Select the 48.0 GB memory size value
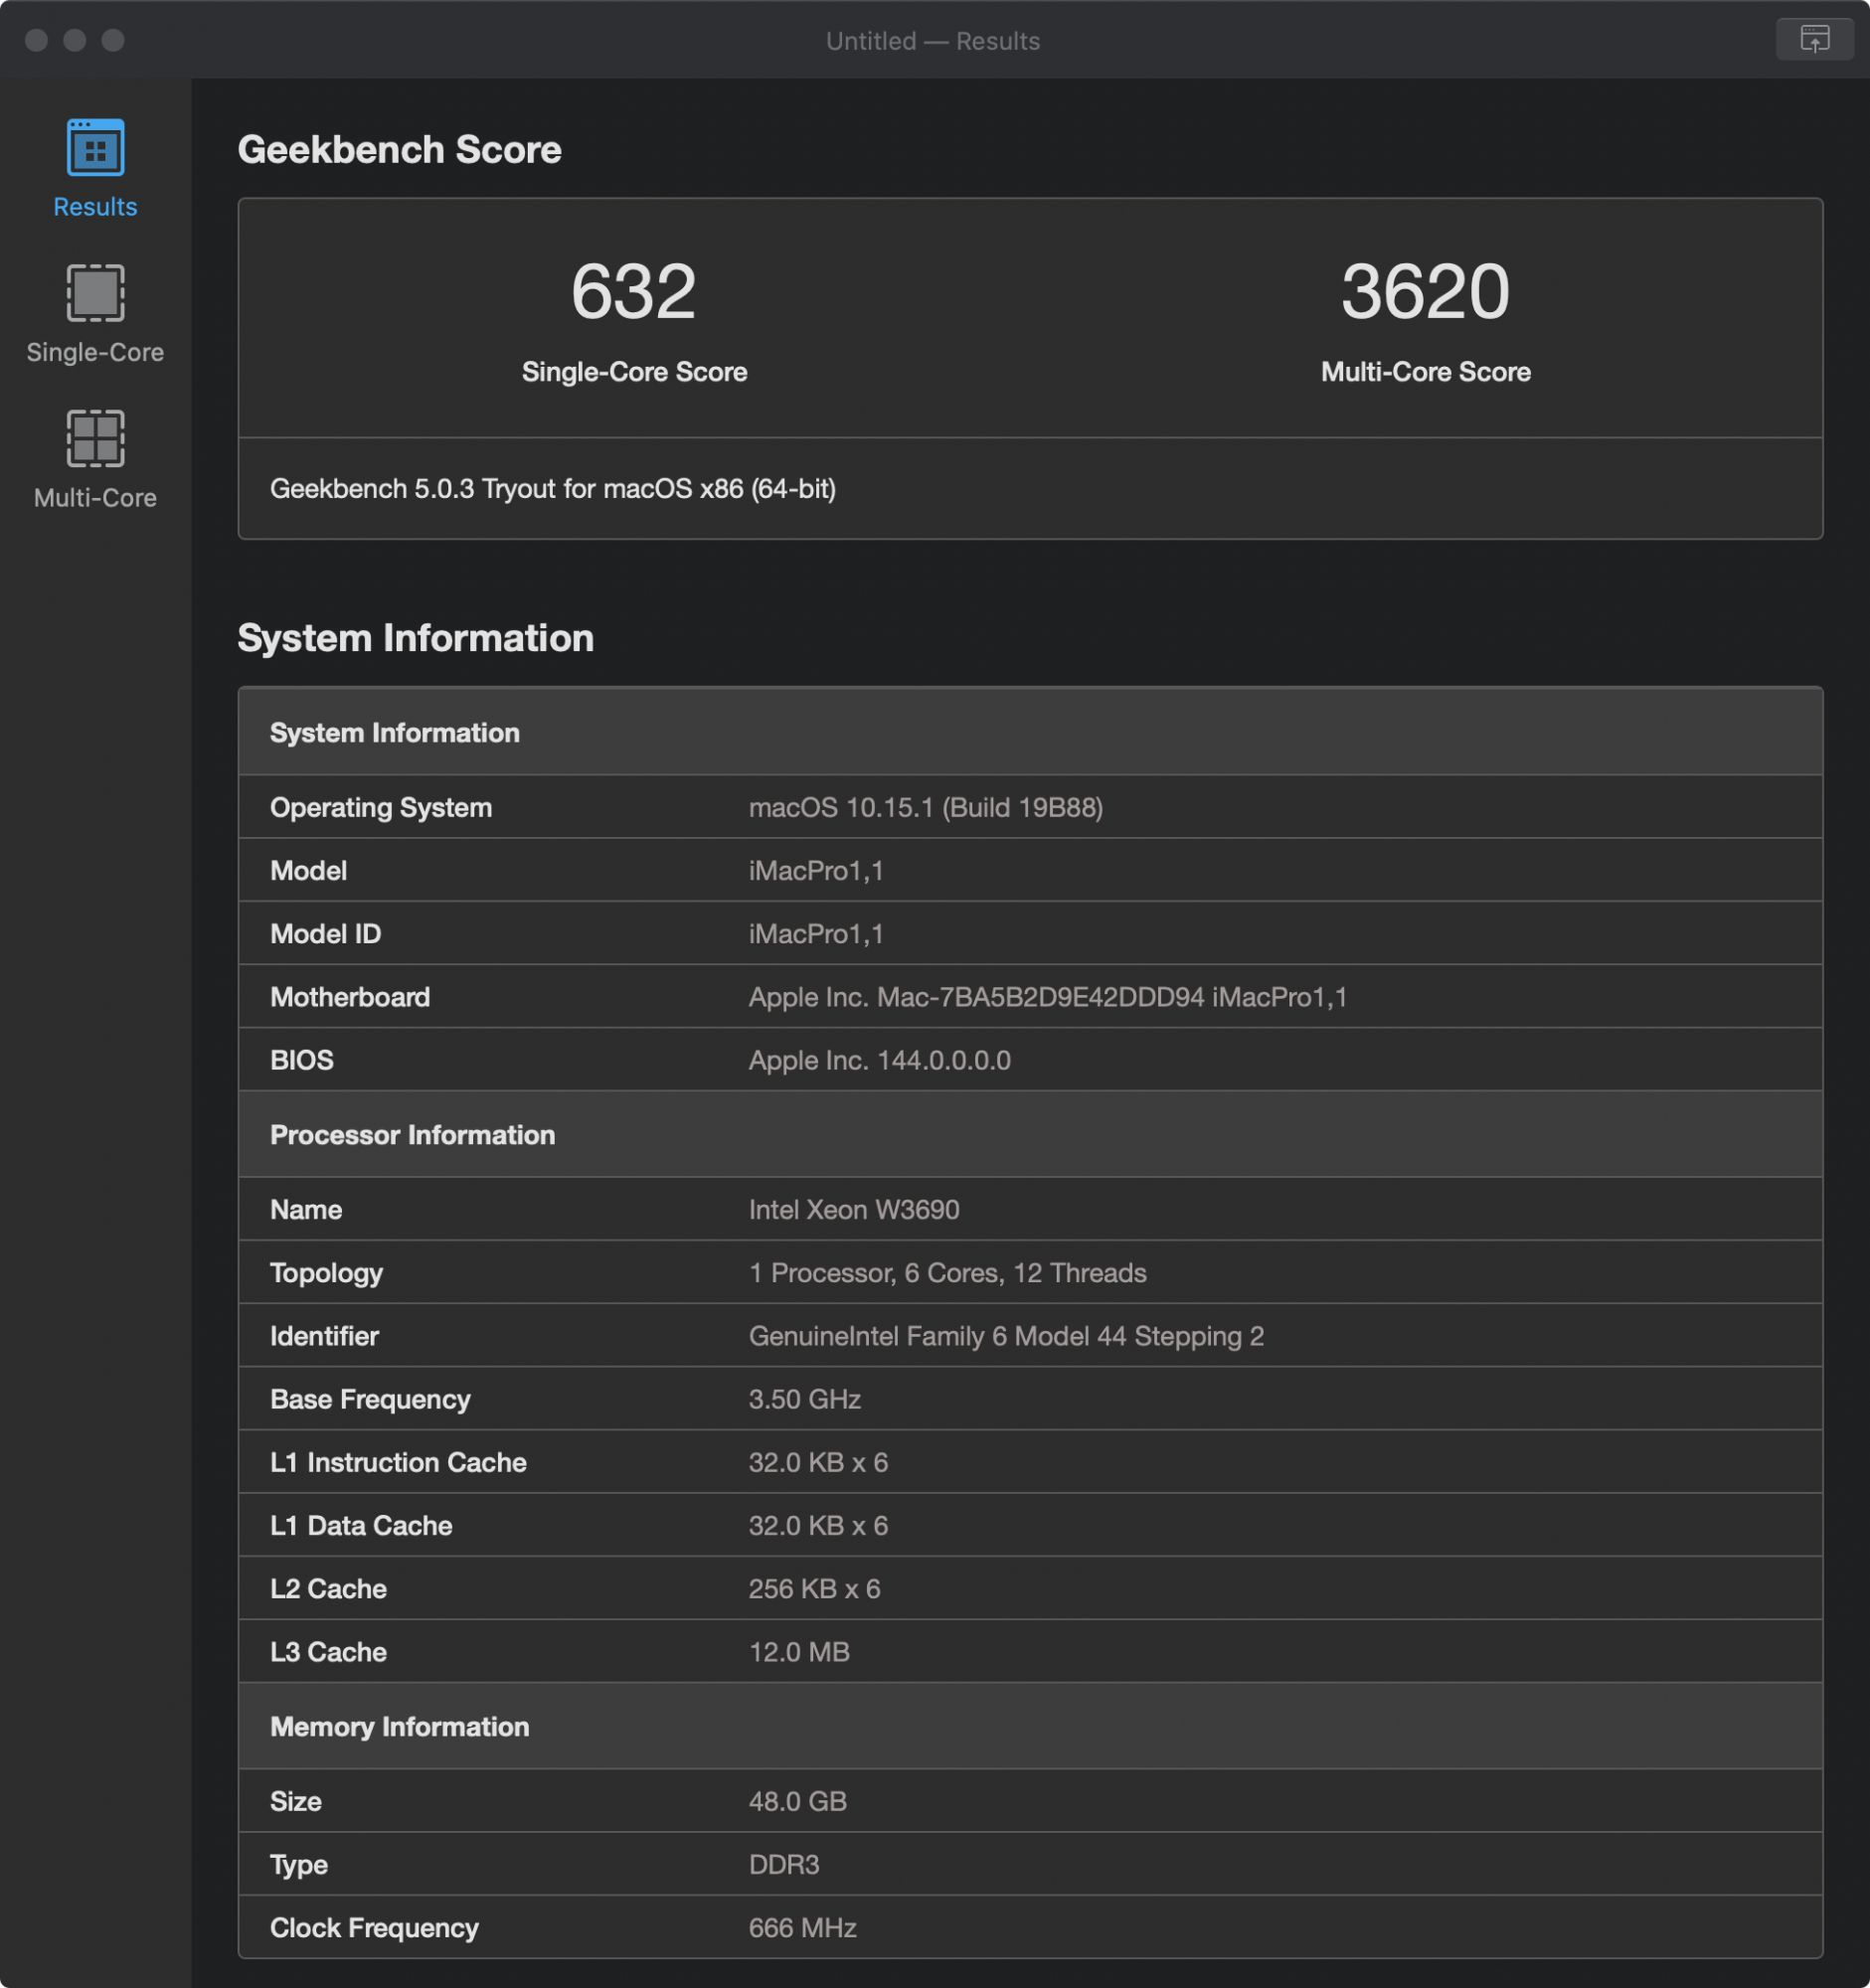Image resolution: width=1870 pixels, height=1988 pixels. [797, 1801]
